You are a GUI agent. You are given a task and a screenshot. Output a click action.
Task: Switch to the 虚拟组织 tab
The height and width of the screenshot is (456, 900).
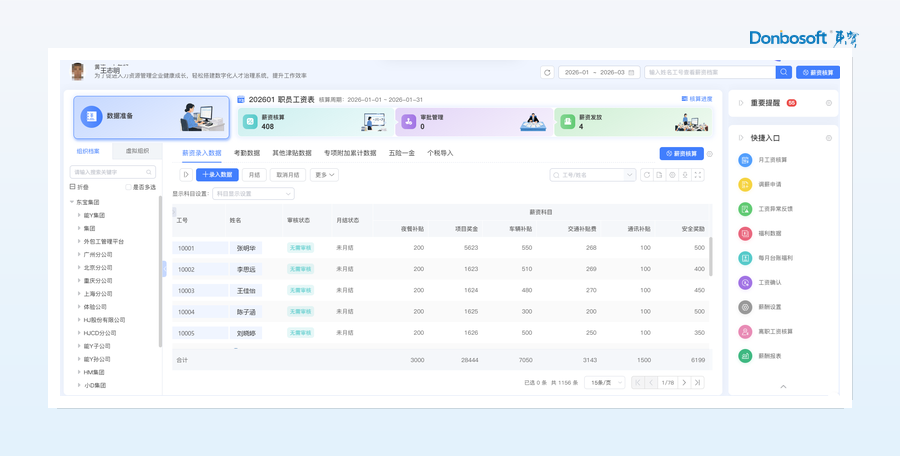137,151
